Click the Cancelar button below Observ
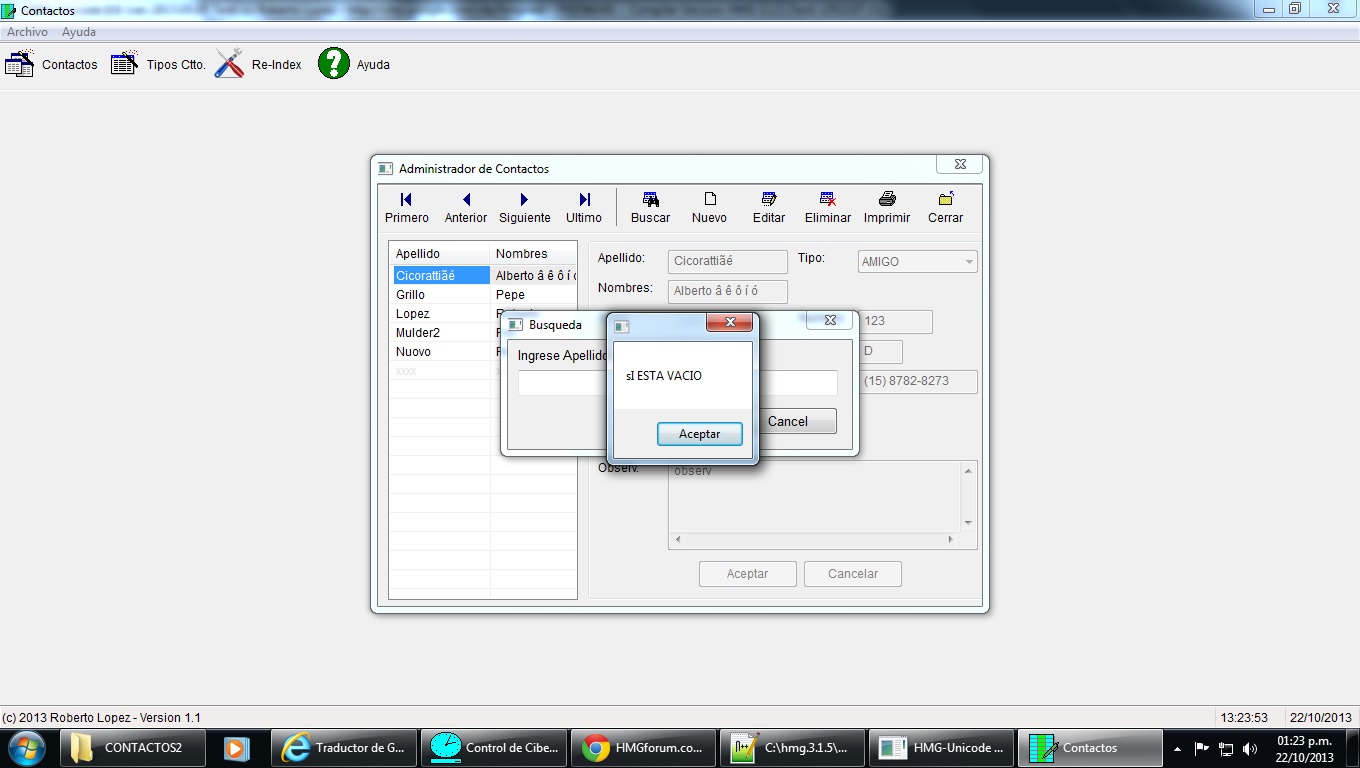This screenshot has height=768, width=1360. 853,574
